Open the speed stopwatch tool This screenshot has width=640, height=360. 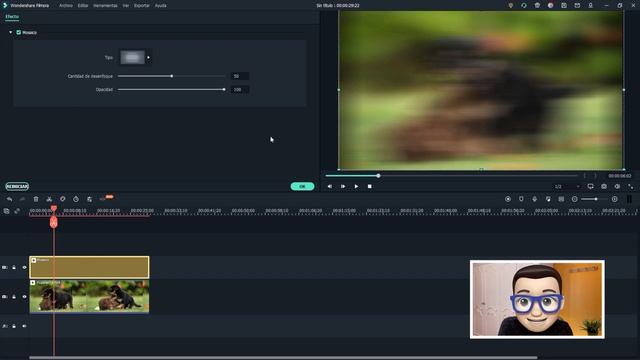click(76, 199)
